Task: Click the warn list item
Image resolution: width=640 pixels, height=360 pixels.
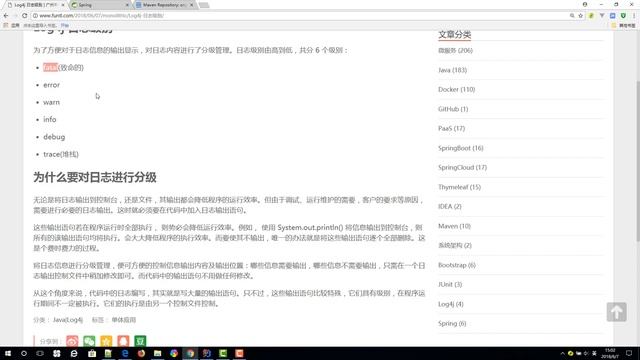Action: point(51,102)
